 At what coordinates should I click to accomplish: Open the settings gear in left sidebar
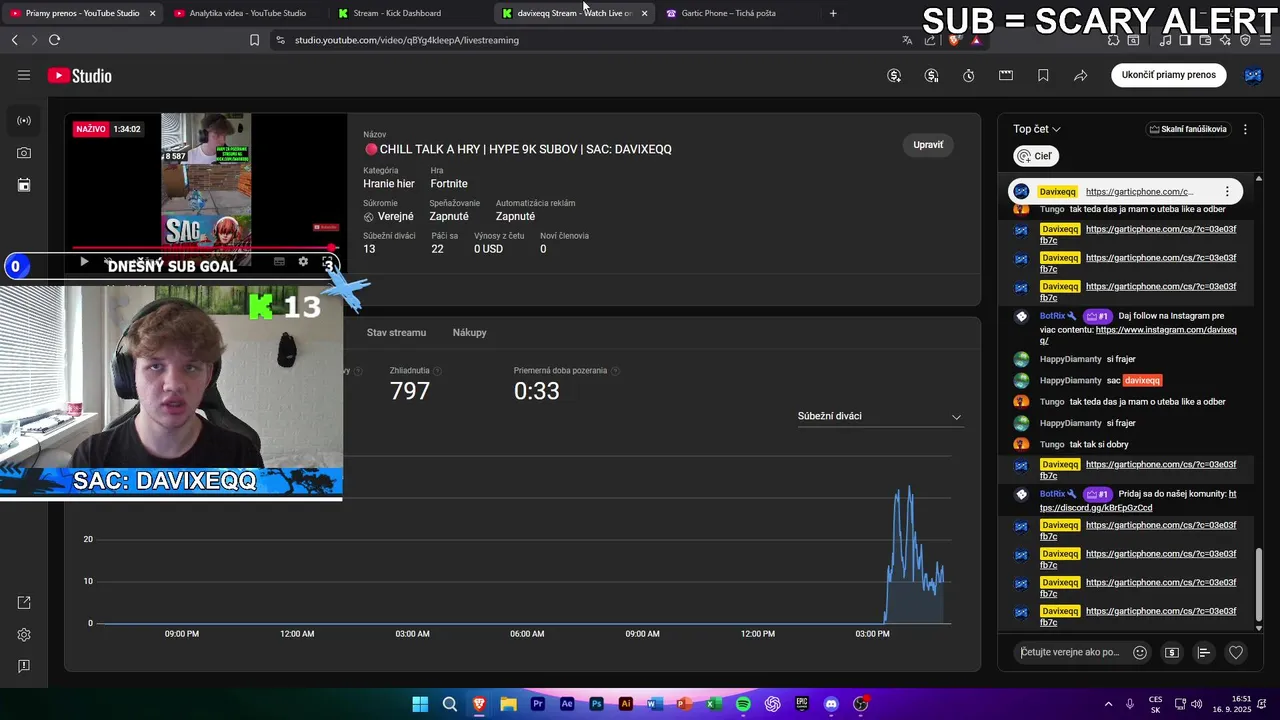24,635
